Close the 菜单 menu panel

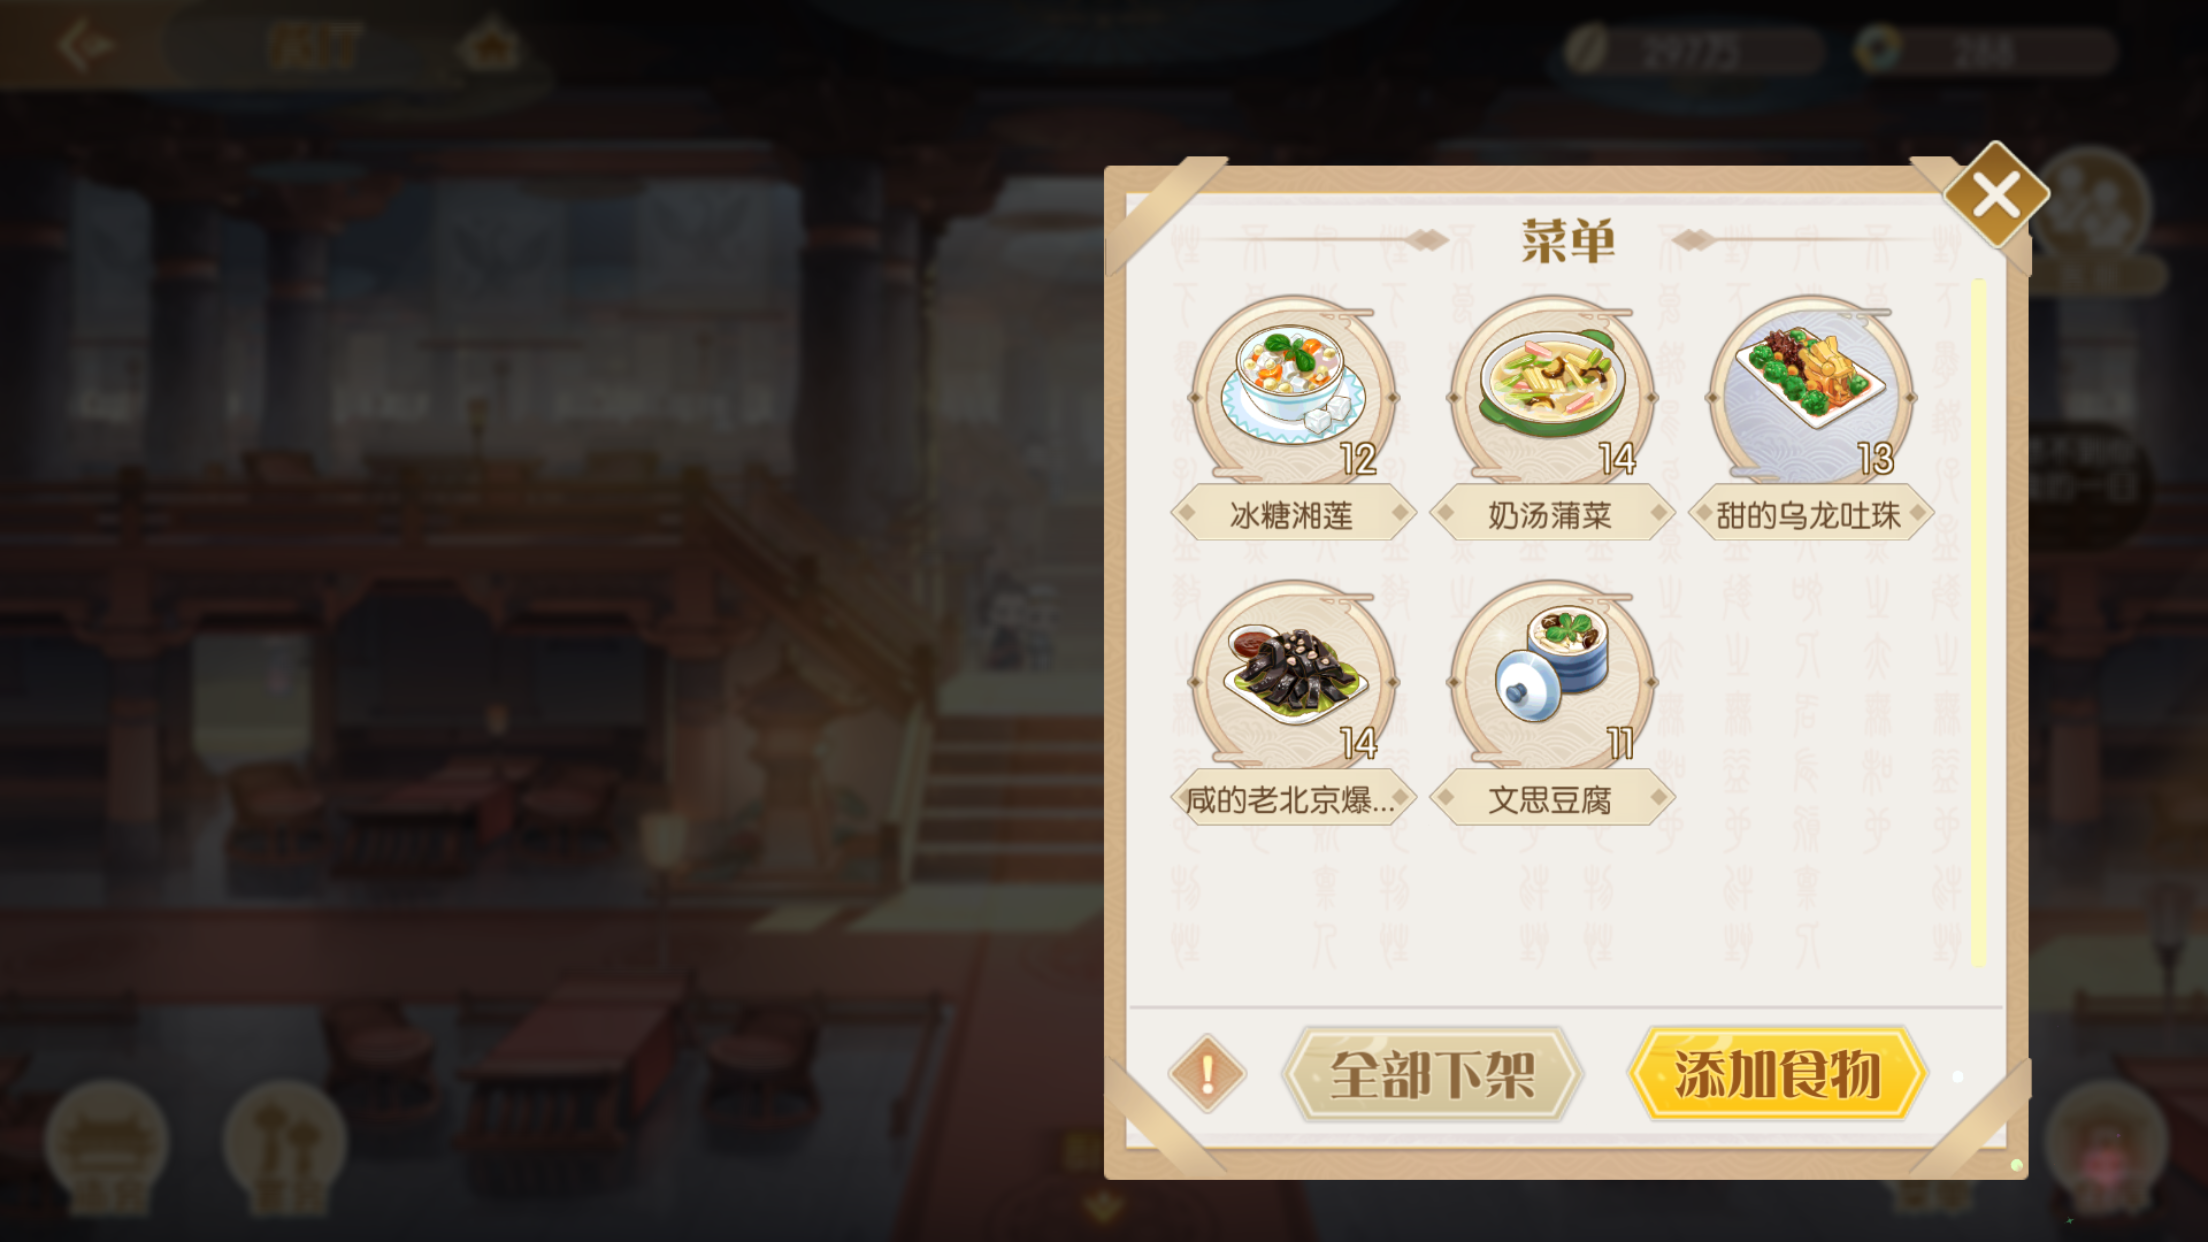[1996, 194]
